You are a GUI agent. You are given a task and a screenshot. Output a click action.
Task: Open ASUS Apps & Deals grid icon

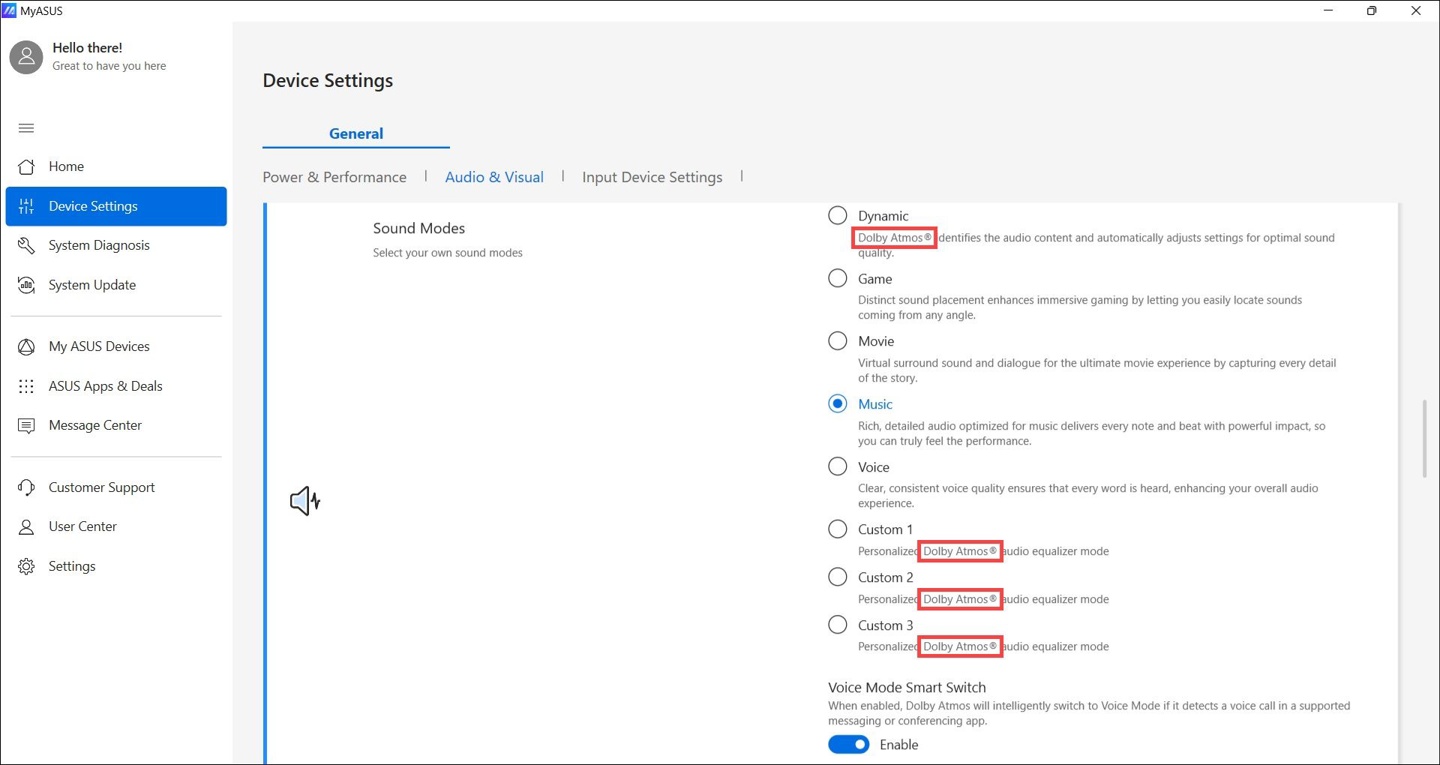click(27, 386)
